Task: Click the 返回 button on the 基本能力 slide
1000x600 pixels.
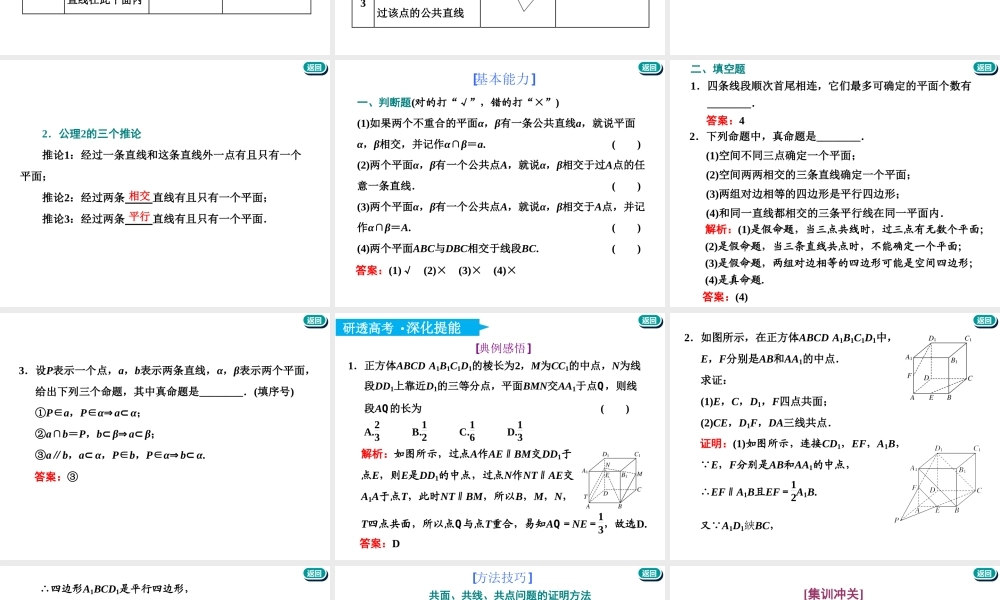Action: (x=651, y=66)
